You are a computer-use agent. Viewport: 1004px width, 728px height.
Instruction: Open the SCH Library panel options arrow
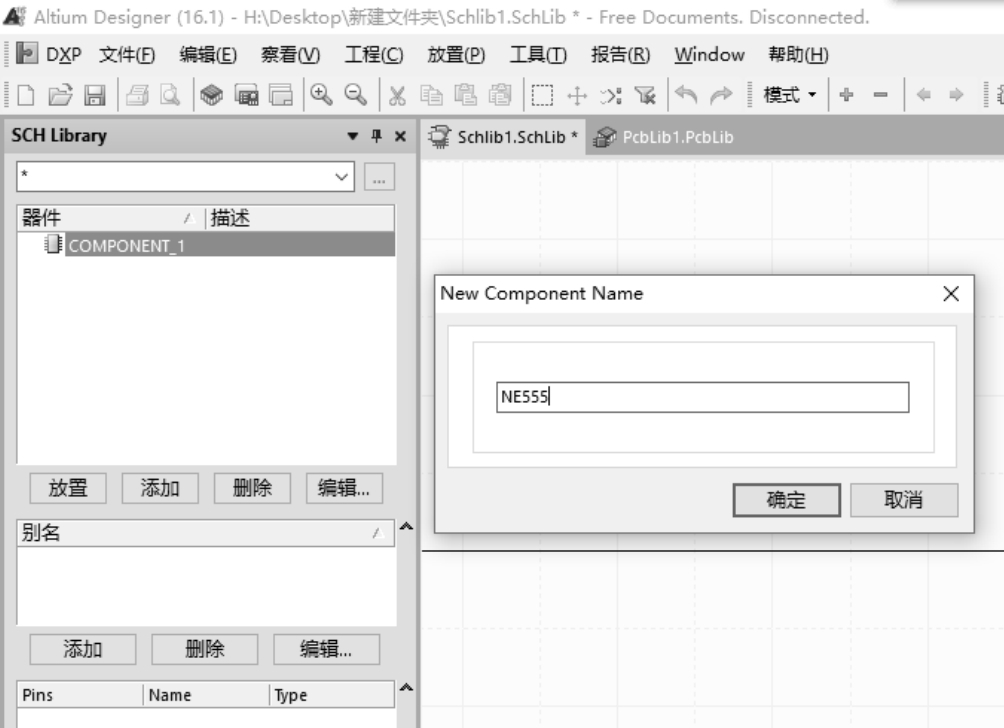tap(352, 136)
